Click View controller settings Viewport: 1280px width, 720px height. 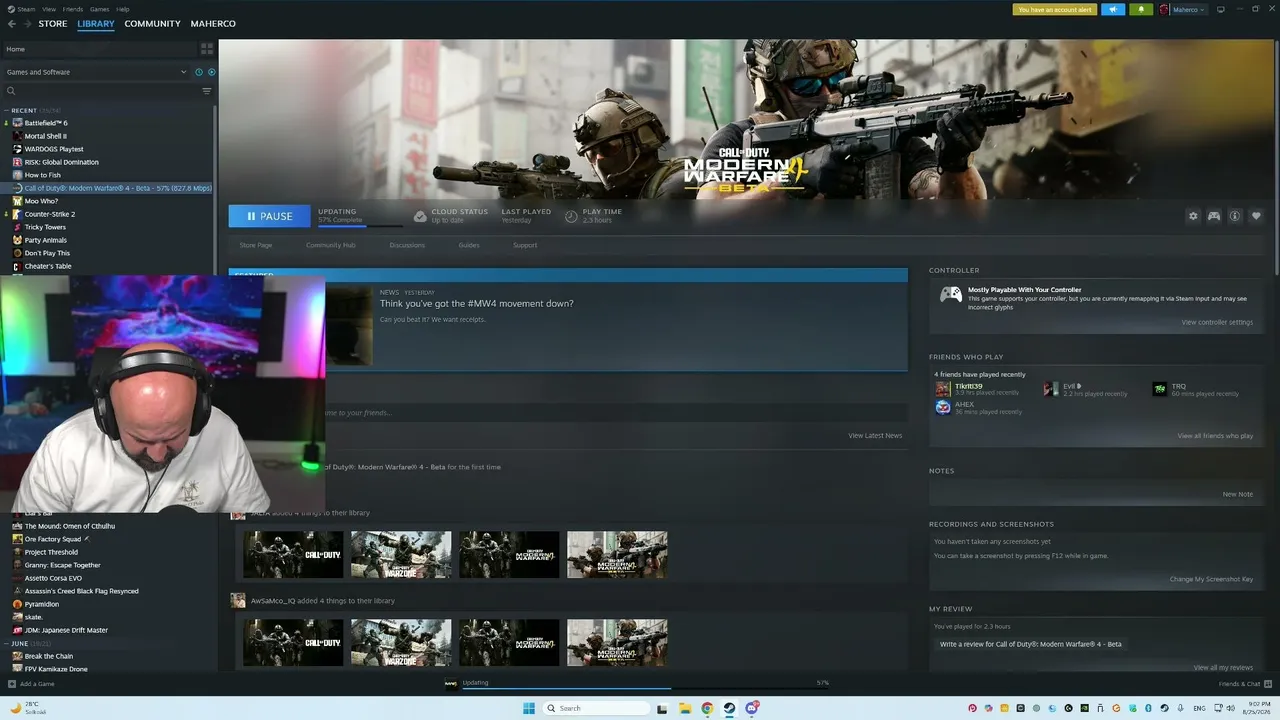1216,322
